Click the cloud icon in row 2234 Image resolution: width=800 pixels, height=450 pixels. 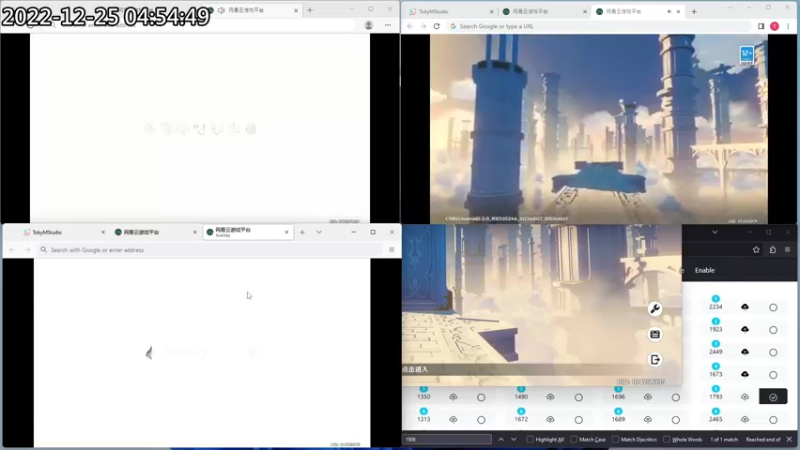(x=745, y=307)
